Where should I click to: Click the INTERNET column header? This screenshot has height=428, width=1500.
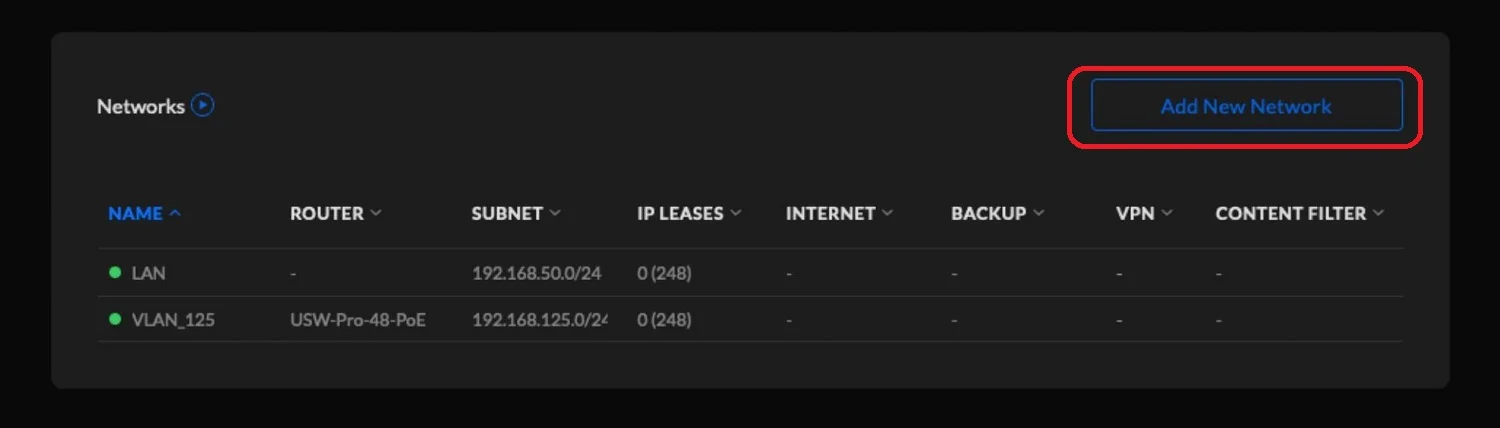pos(830,213)
